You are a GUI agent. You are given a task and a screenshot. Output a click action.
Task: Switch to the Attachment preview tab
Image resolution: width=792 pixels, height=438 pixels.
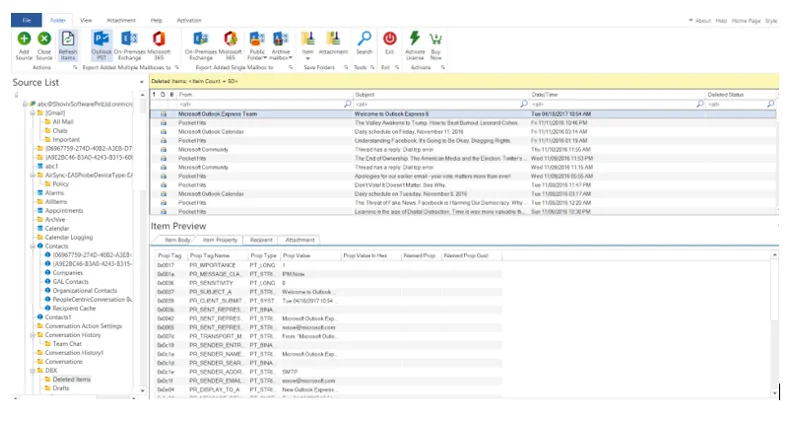click(300, 240)
